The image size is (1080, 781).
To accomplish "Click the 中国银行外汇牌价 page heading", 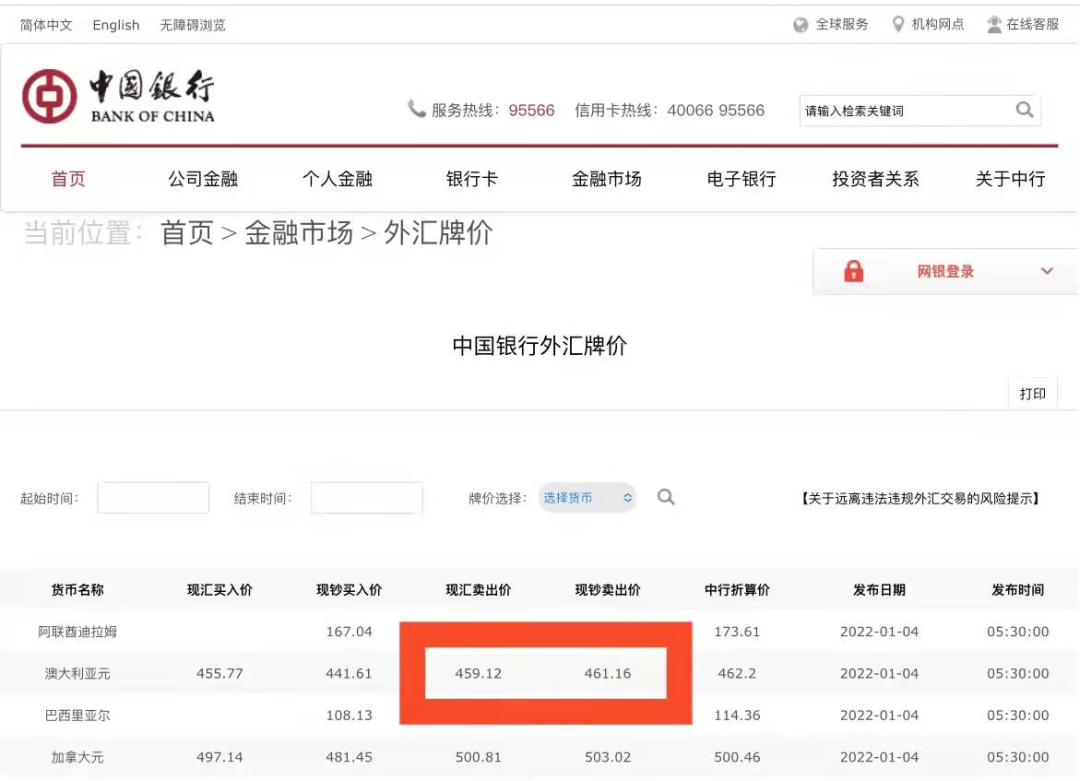I will click(539, 346).
